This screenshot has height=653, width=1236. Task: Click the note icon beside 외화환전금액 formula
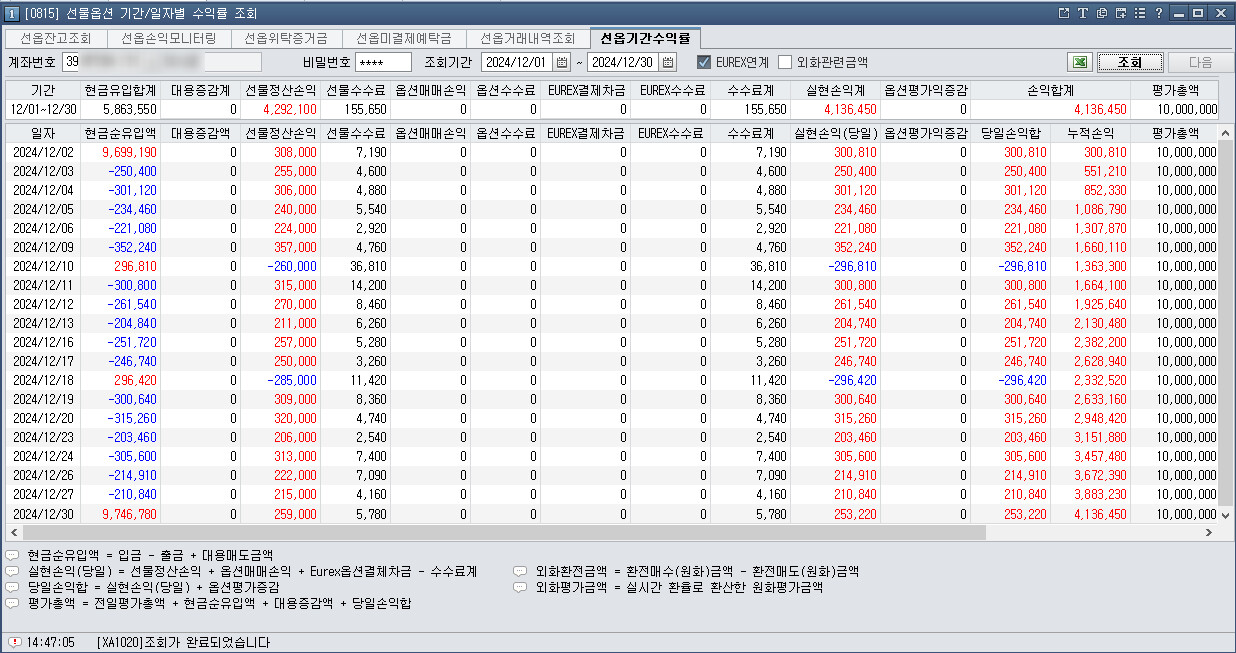(x=520, y=571)
